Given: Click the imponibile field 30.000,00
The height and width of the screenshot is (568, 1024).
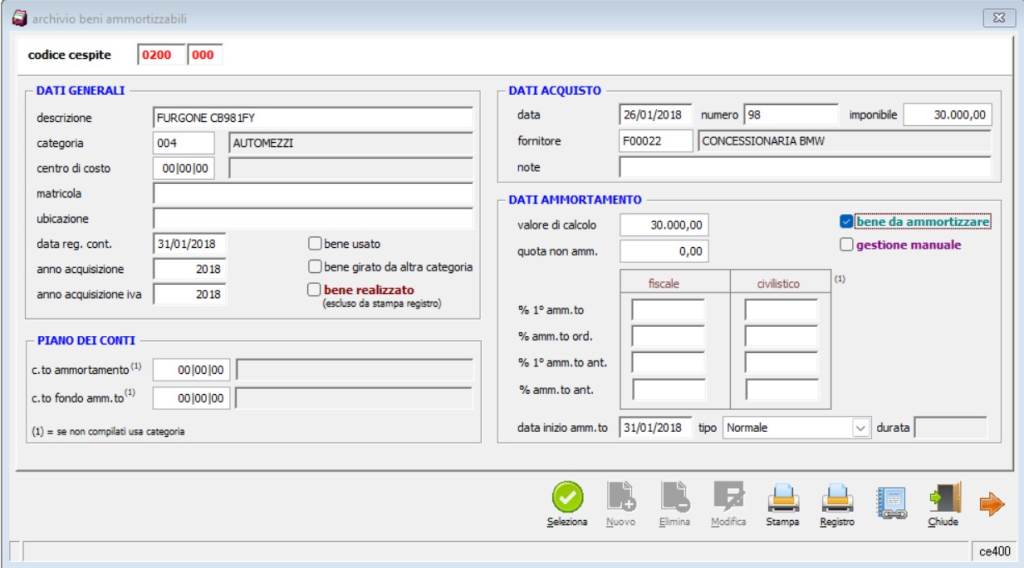Looking at the screenshot, I should click(x=948, y=114).
